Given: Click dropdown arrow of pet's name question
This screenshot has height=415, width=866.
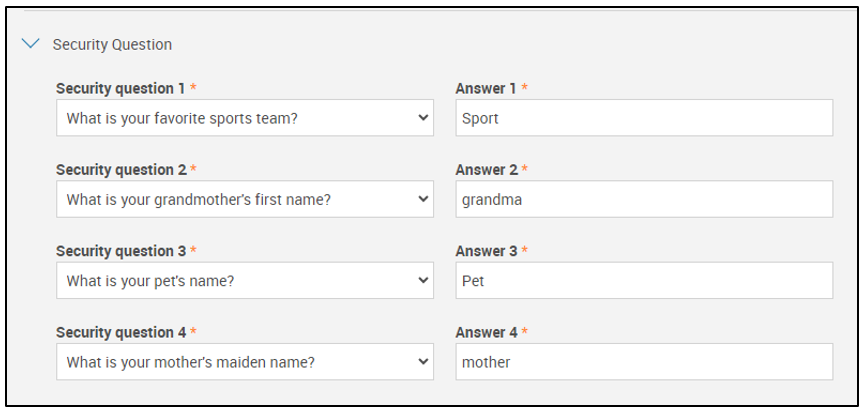Looking at the screenshot, I should [x=422, y=281].
